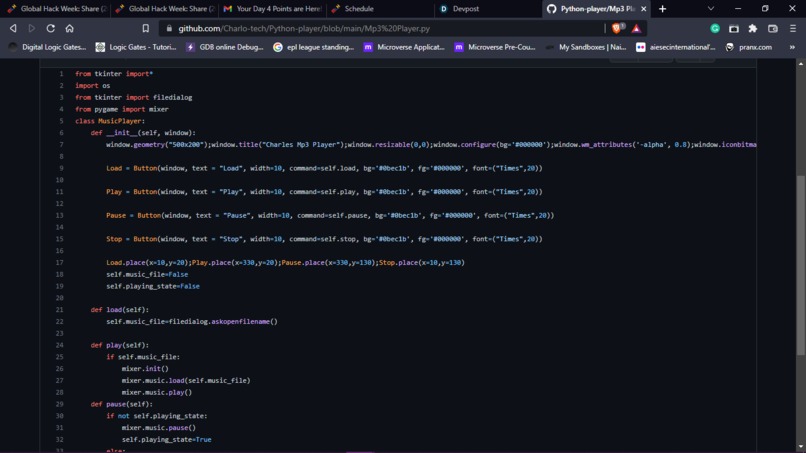The width and height of the screenshot is (806, 453).
Task: Open the Microverse Pre-Course bookmark
Action: pos(495,47)
